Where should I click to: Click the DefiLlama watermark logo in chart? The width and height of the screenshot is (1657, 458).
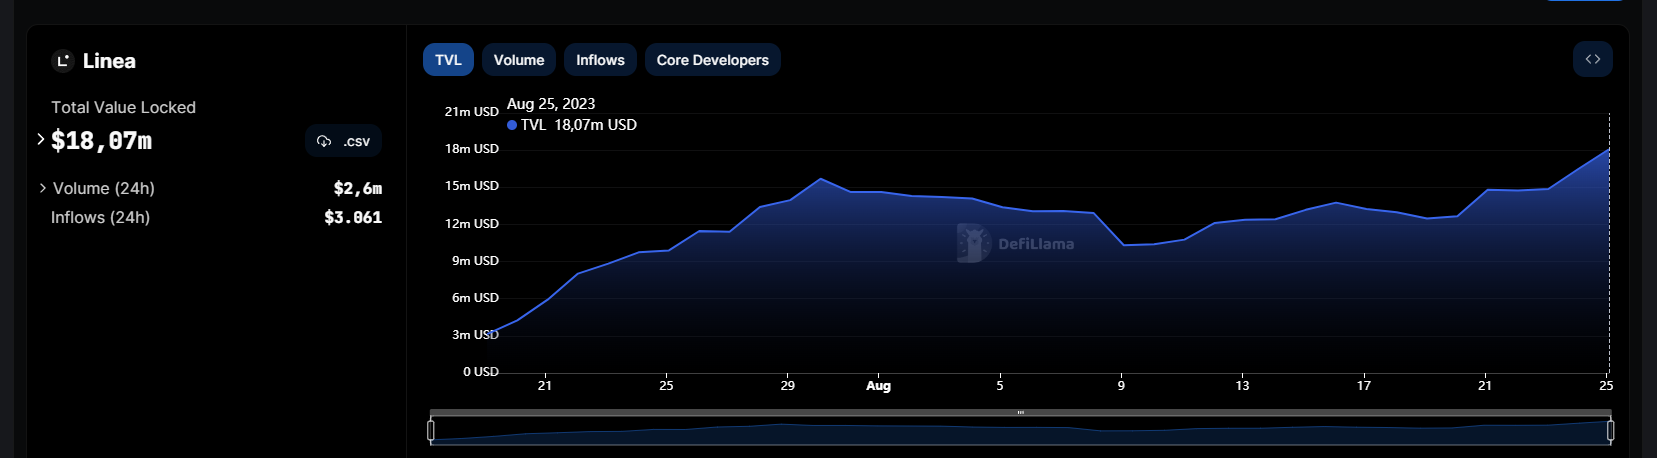(x=973, y=243)
